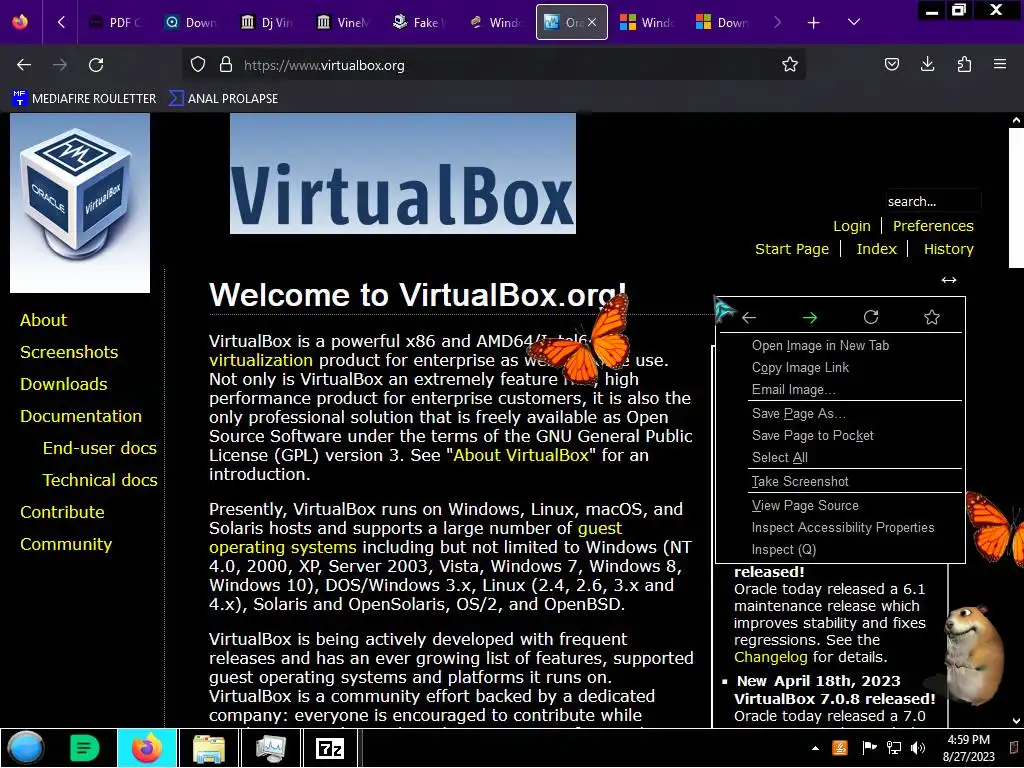Click the page scrollbar down arrow
The height and width of the screenshot is (768, 1024).
[1016, 721]
